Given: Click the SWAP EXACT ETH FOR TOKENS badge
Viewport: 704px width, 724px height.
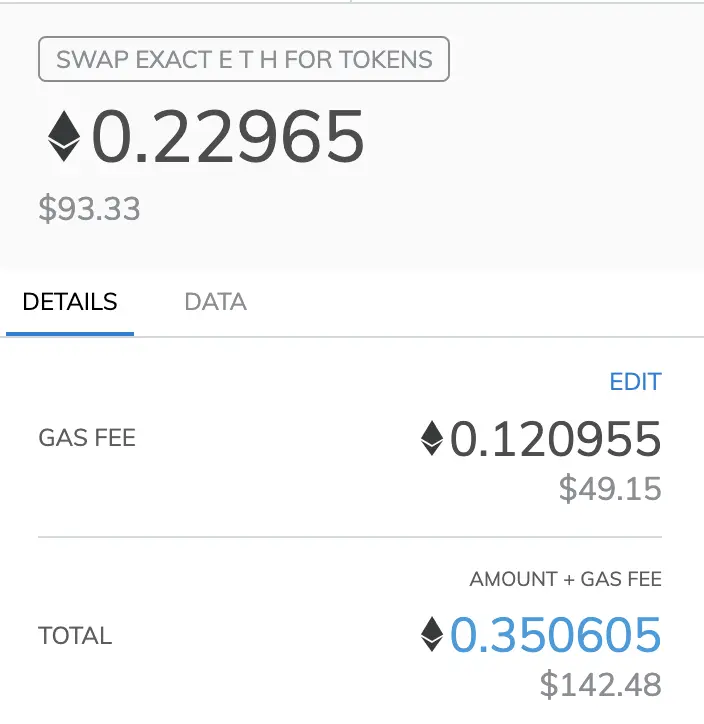Looking at the screenshot, I should click(x=244, y=59).
